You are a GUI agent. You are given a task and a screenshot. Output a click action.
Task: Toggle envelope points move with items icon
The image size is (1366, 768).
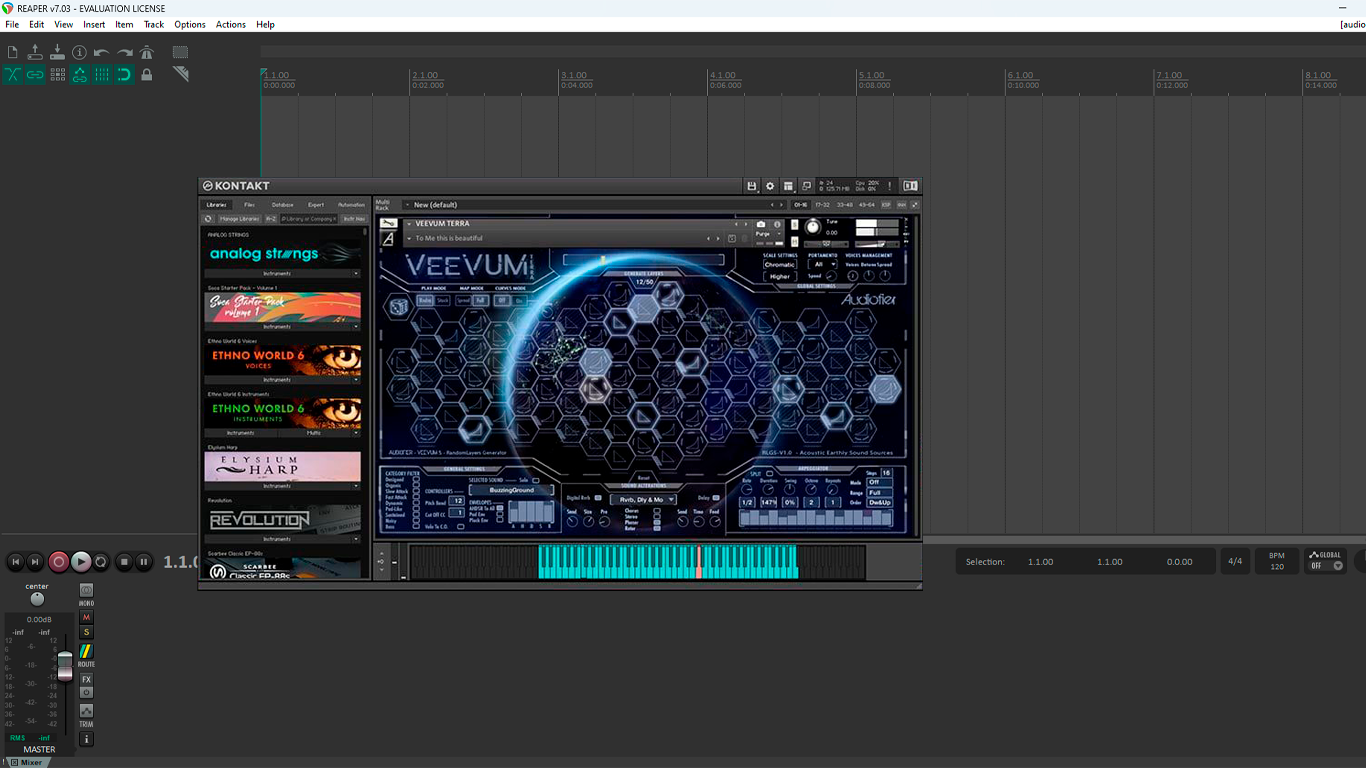pyautogui.click(x=79, y=74)
